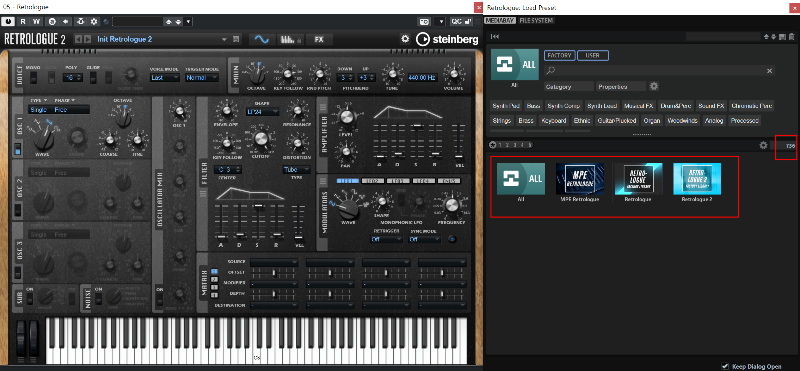Switch to the MEDIABAY tab
Viewport: 800px width, 371px height.
500,21
